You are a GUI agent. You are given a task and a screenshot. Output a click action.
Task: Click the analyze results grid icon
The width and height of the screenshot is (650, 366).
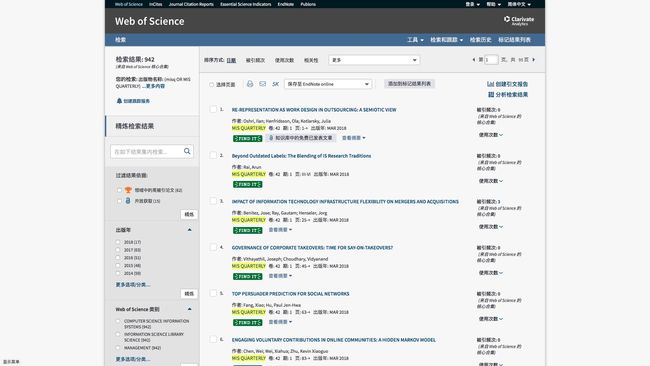[x=491, y=95]
